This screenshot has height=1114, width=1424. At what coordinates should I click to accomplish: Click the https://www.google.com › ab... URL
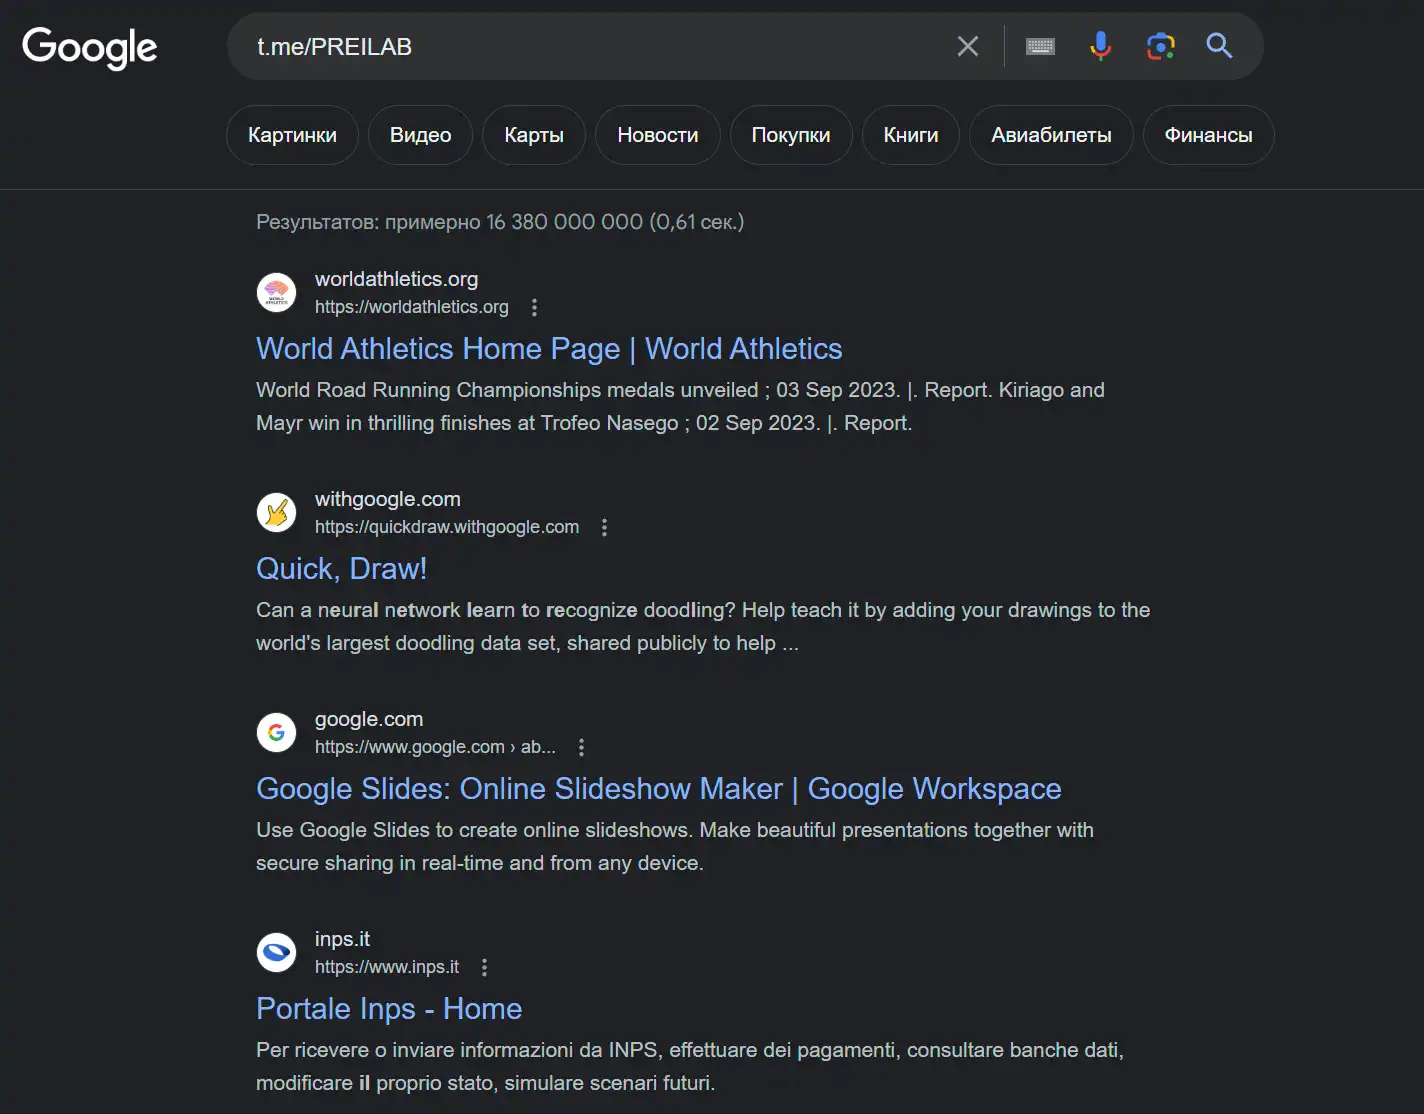click(435, 747)
